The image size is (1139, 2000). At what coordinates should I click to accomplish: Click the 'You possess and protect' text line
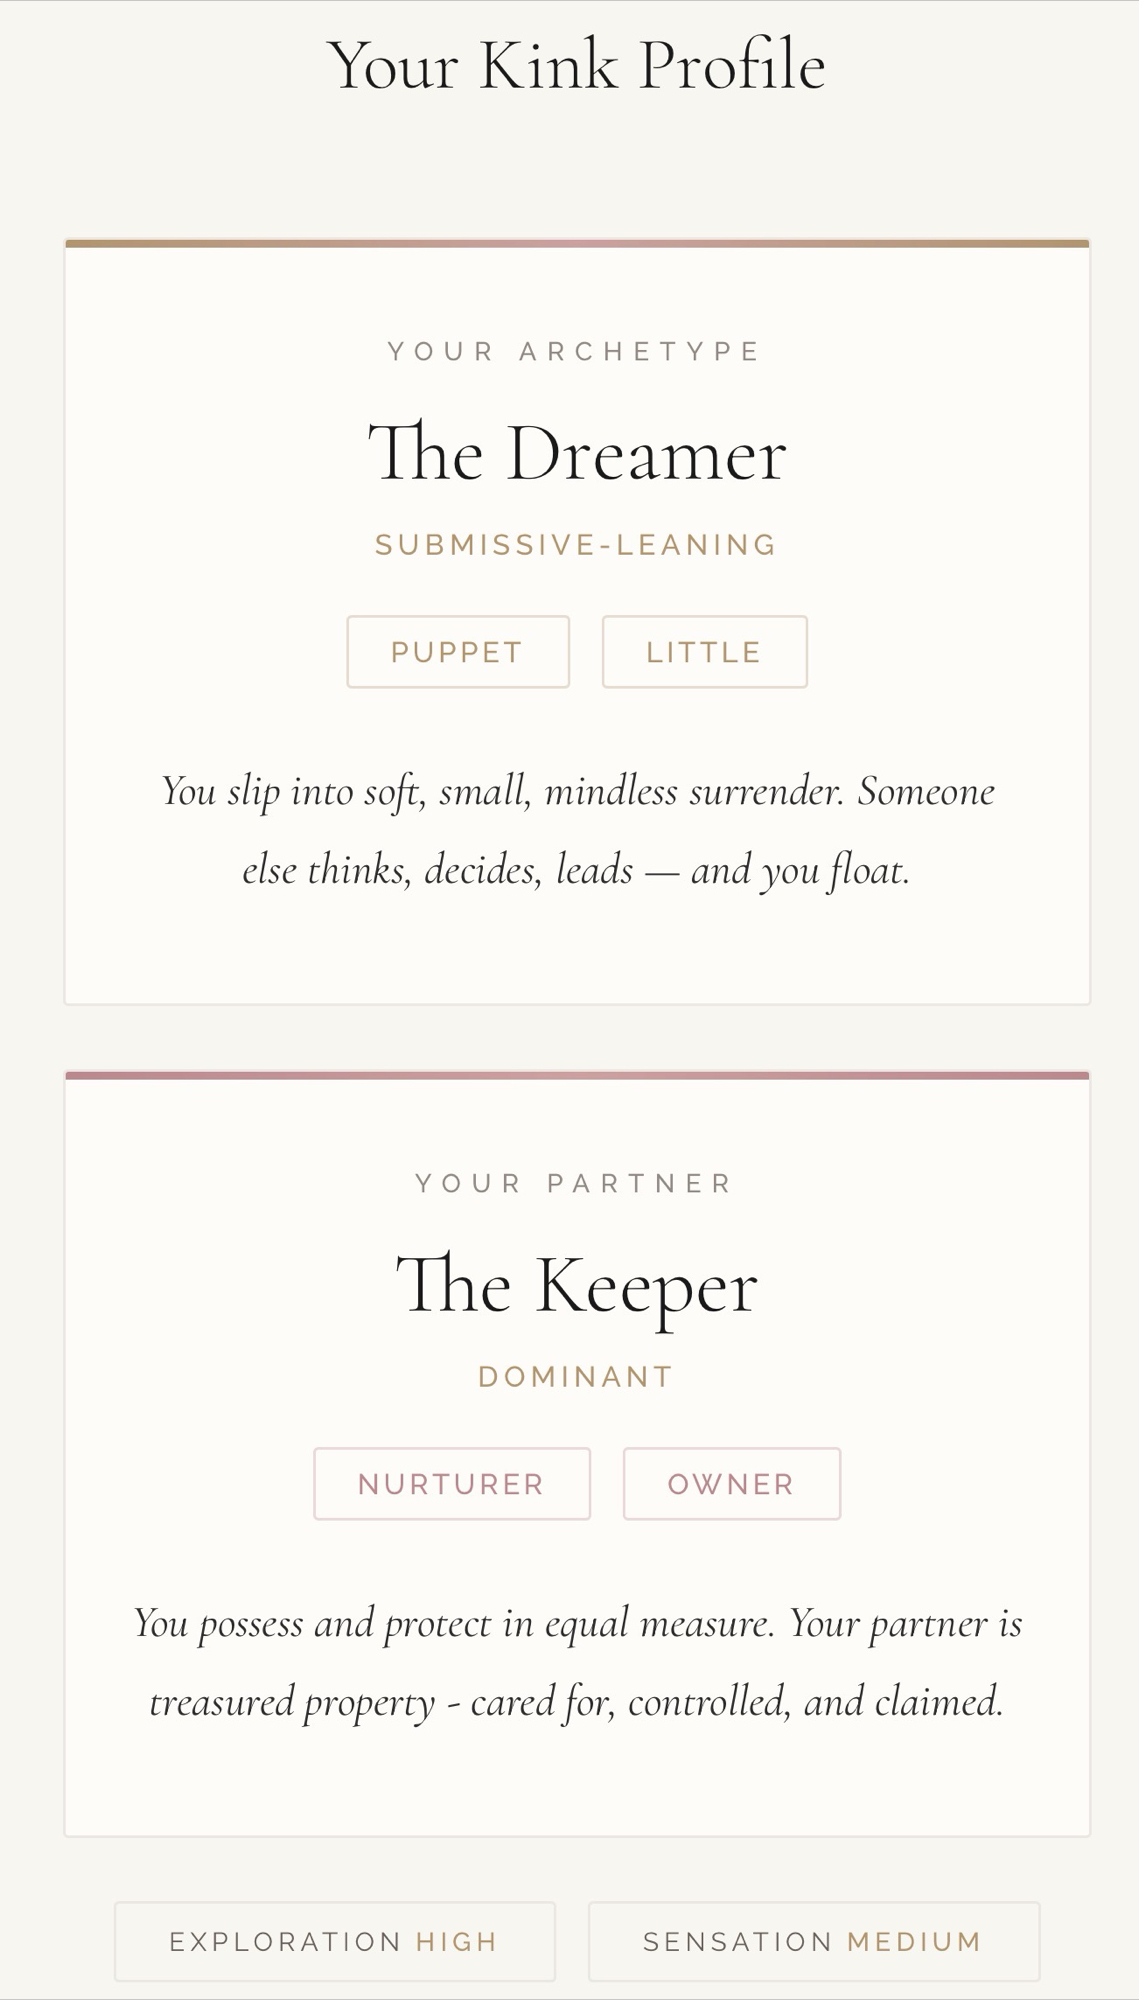tap(577, 1624)
